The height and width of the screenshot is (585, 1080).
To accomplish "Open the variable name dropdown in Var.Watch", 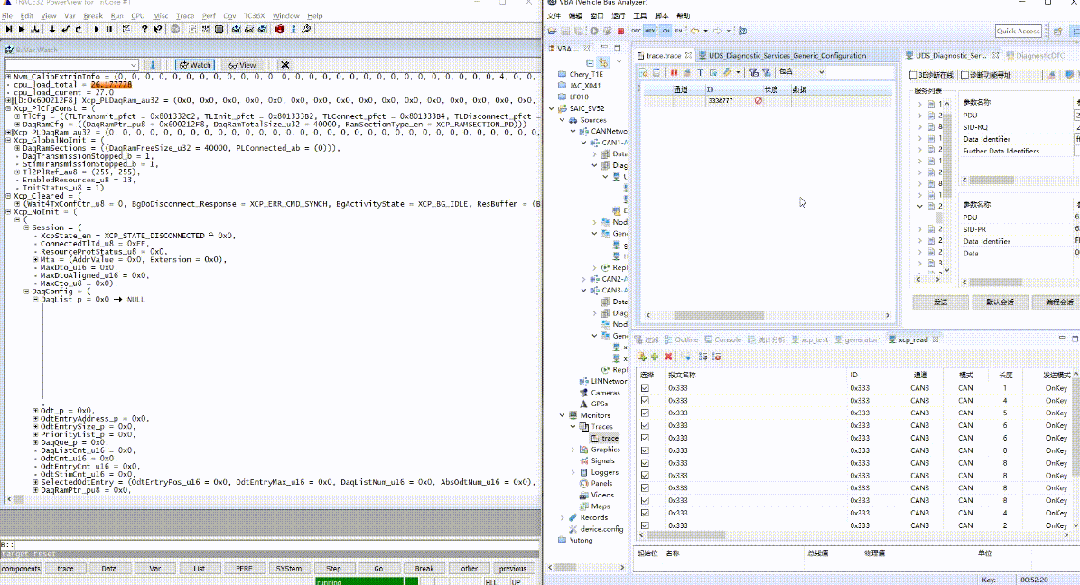I will 134,65.
